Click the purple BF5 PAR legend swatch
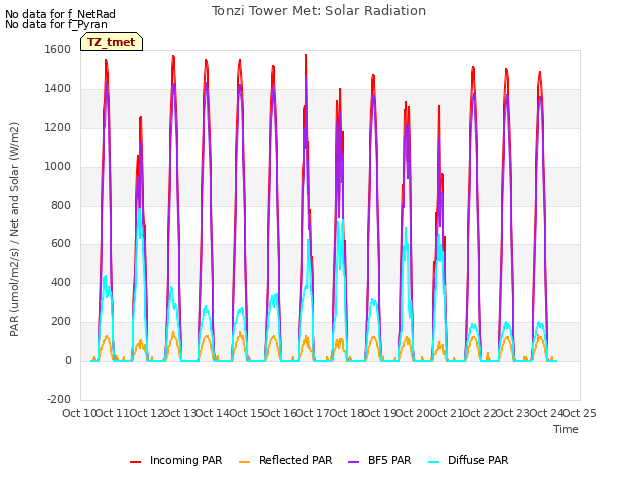 click(x=353, y=462)
